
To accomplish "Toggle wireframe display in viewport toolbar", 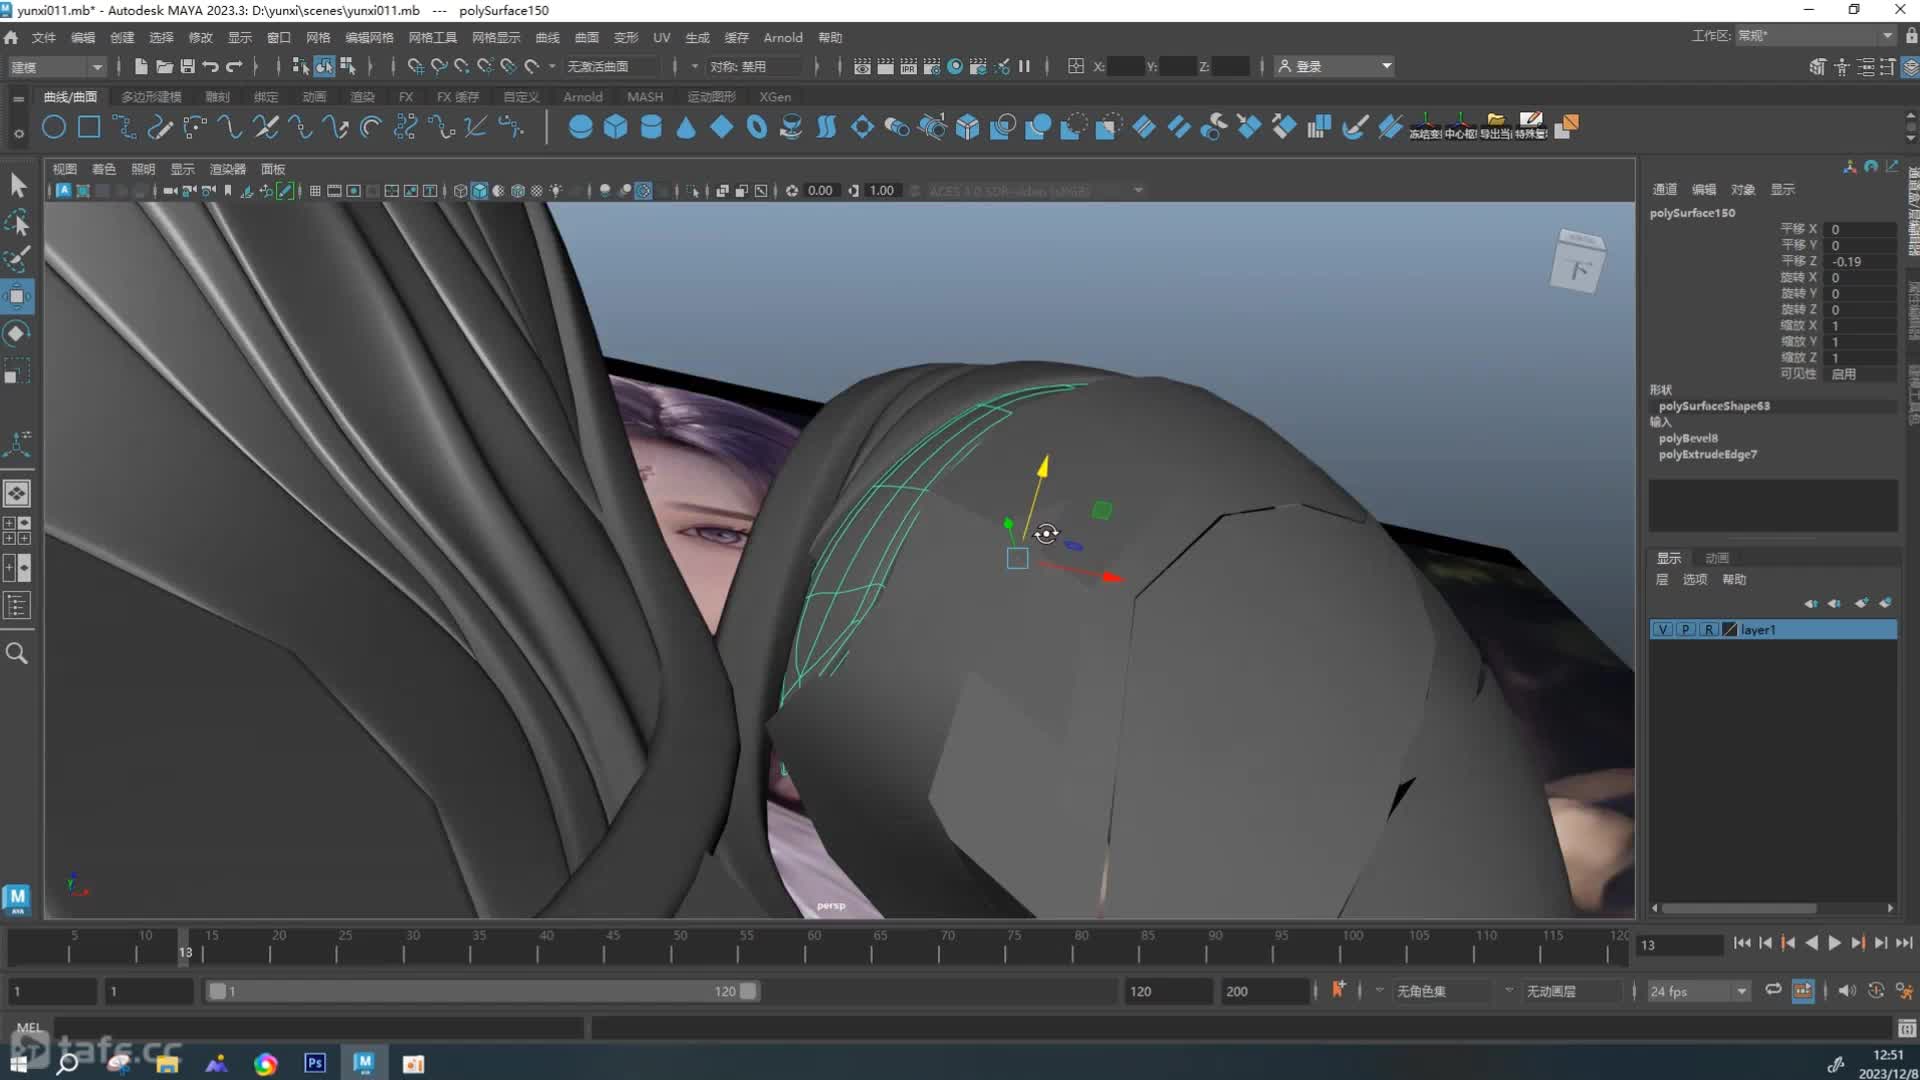I will [460, 191].
